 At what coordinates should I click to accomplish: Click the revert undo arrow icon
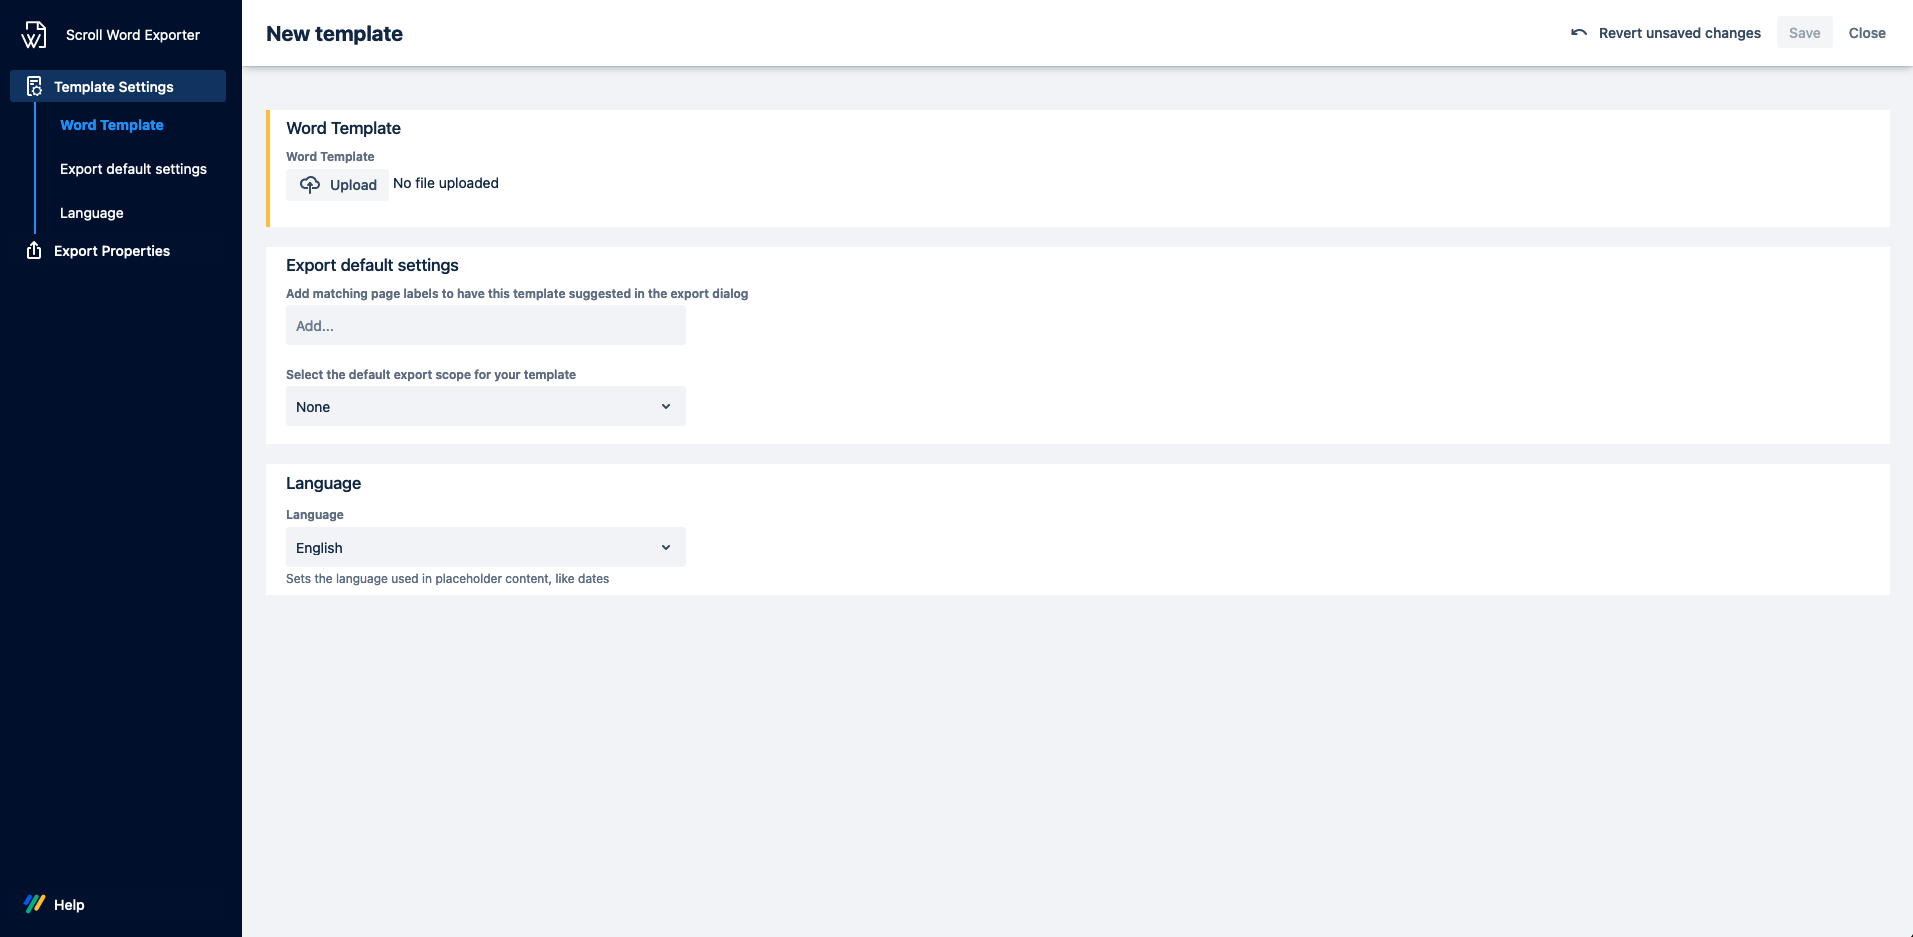click(1579, 33)
